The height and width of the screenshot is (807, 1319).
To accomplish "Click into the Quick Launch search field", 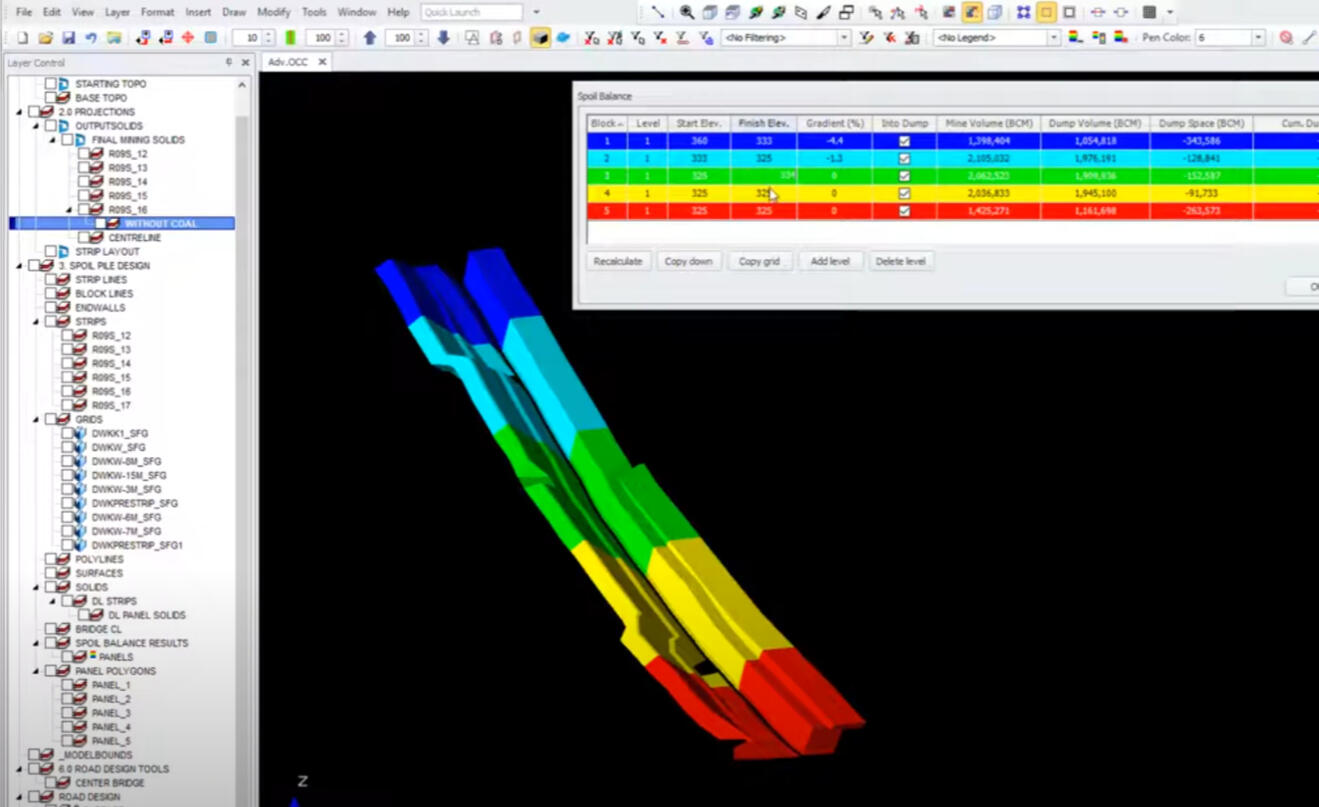I will [472, 12].
